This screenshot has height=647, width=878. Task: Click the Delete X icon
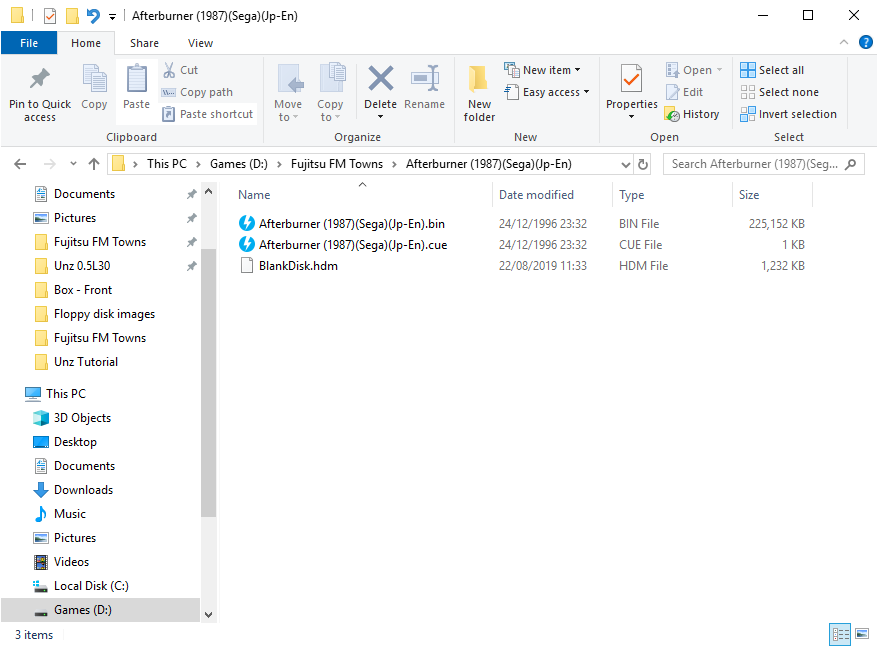click(380, 78)
